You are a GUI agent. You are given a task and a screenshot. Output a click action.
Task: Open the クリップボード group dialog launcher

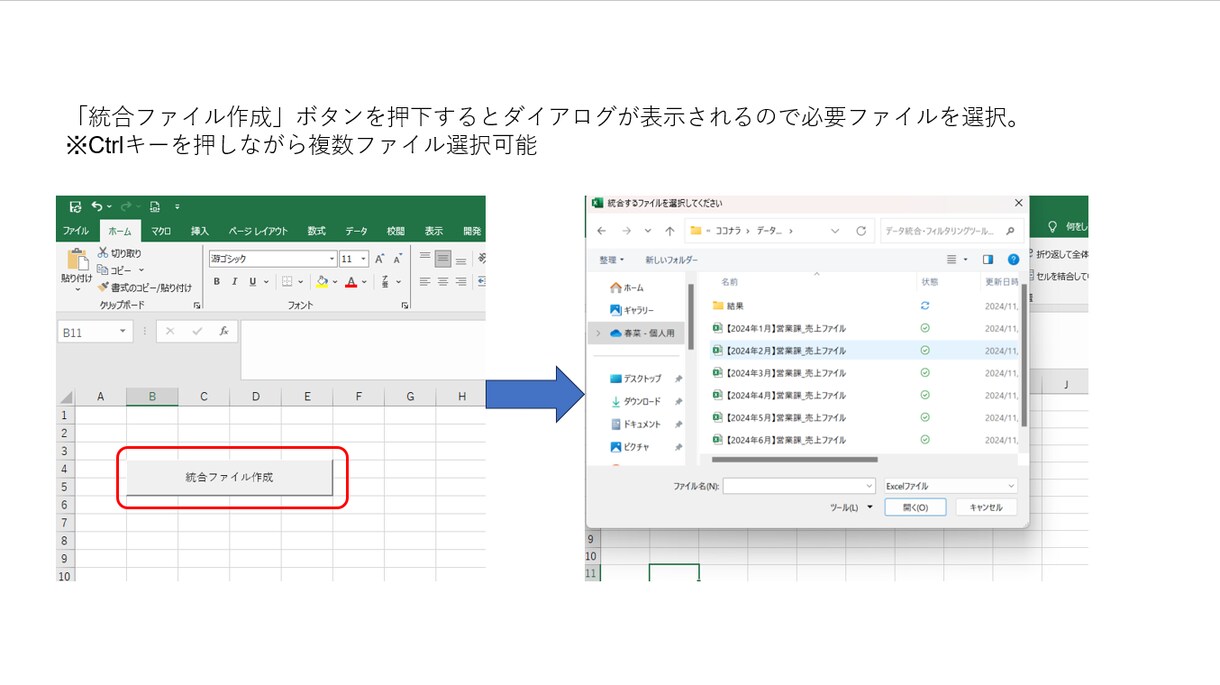click(196, 305)
